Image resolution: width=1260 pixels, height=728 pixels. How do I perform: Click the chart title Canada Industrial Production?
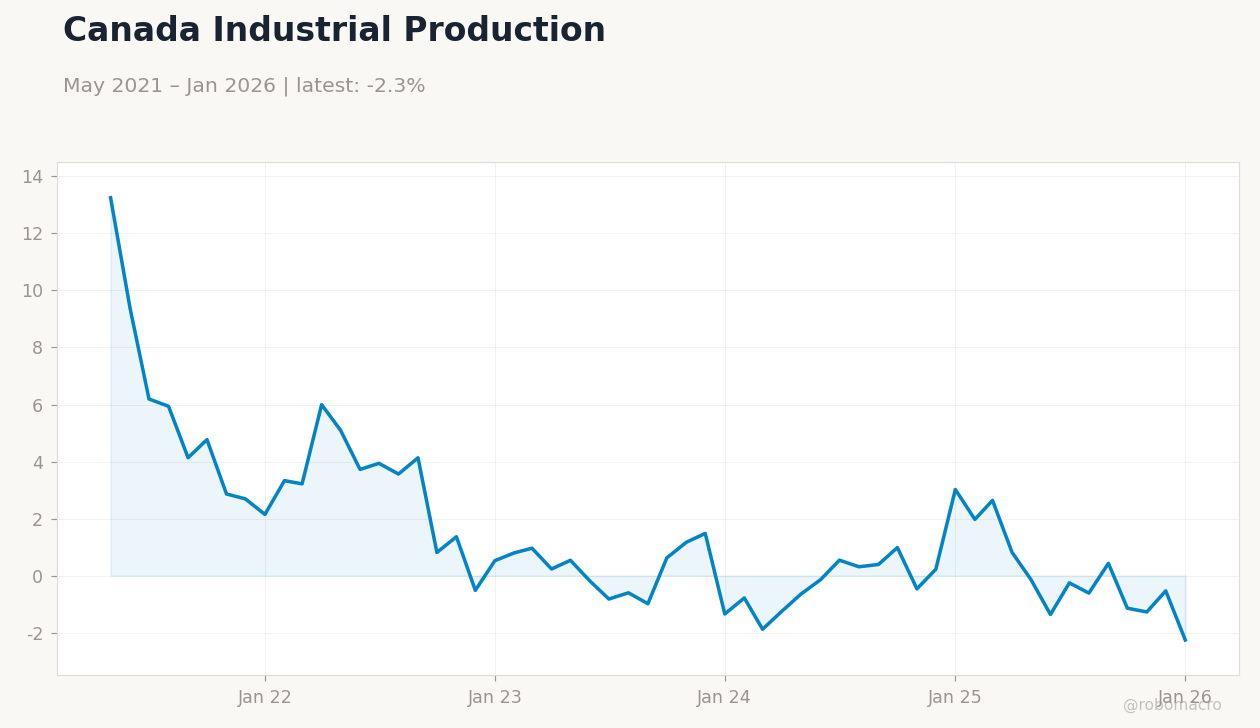334,31
